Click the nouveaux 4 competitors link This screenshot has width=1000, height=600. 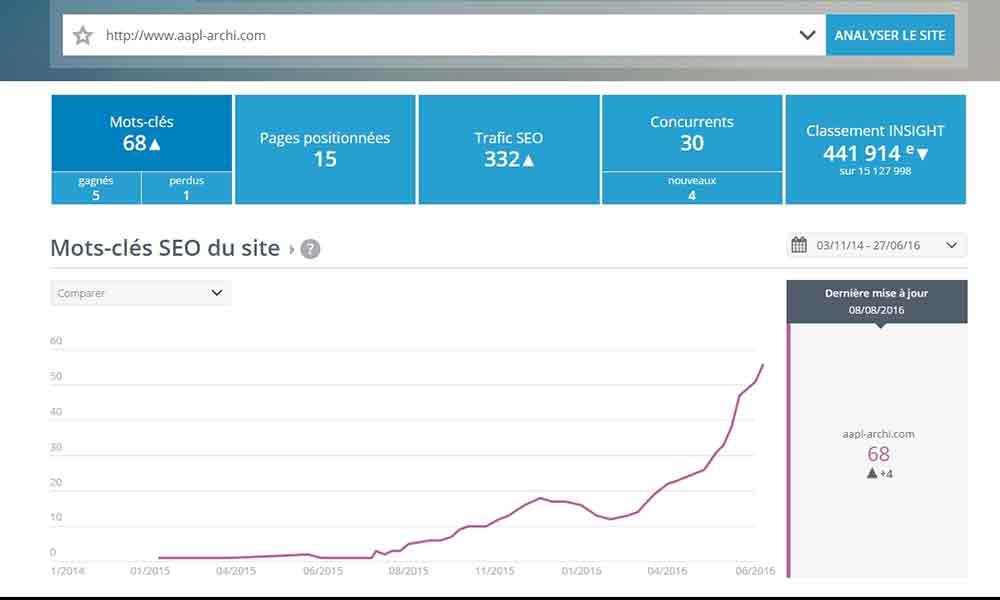pyautogui.click(x=692, y=188)
